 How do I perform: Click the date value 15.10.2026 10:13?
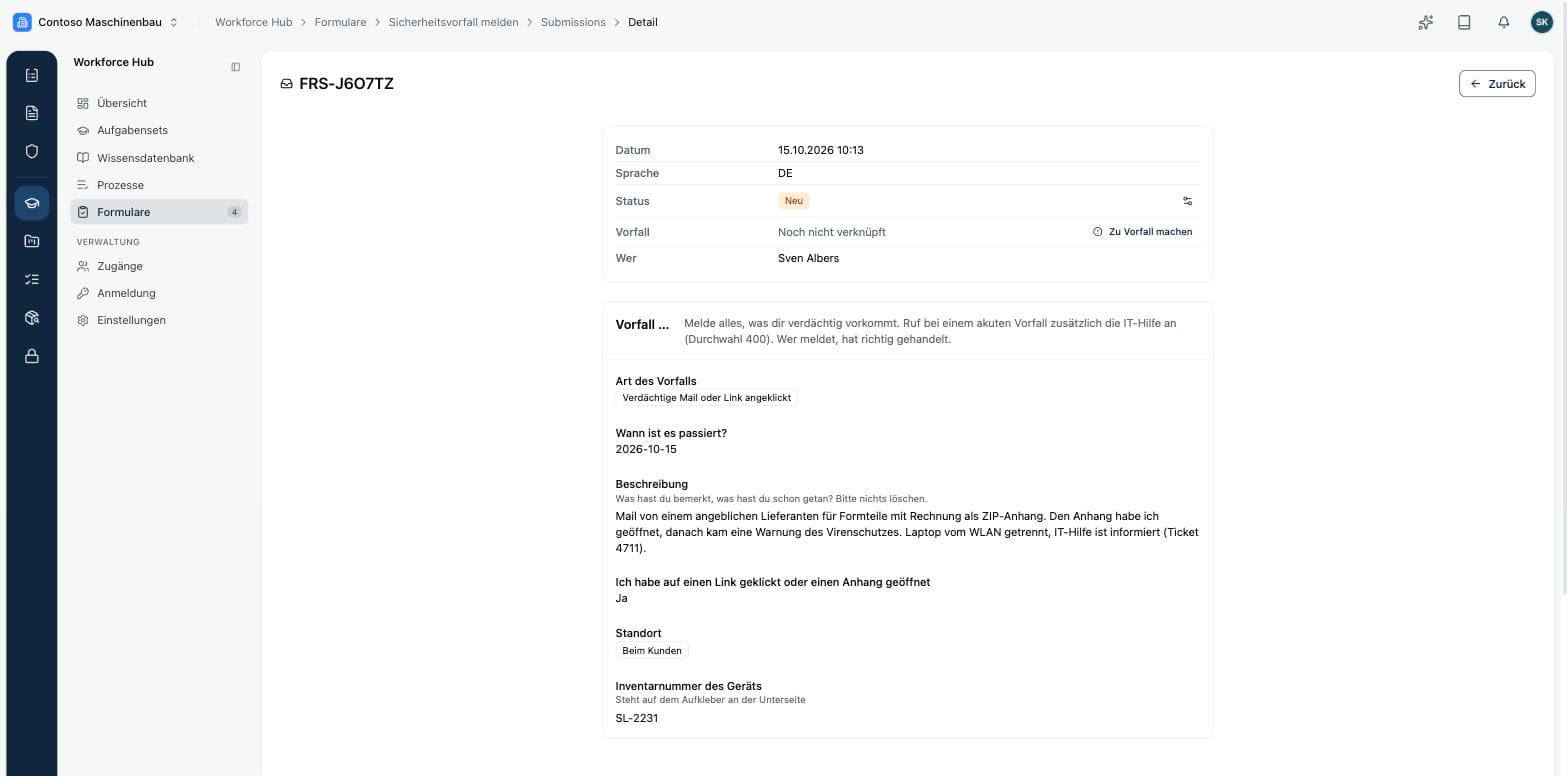pyautogui.click(x=821, y=150)
